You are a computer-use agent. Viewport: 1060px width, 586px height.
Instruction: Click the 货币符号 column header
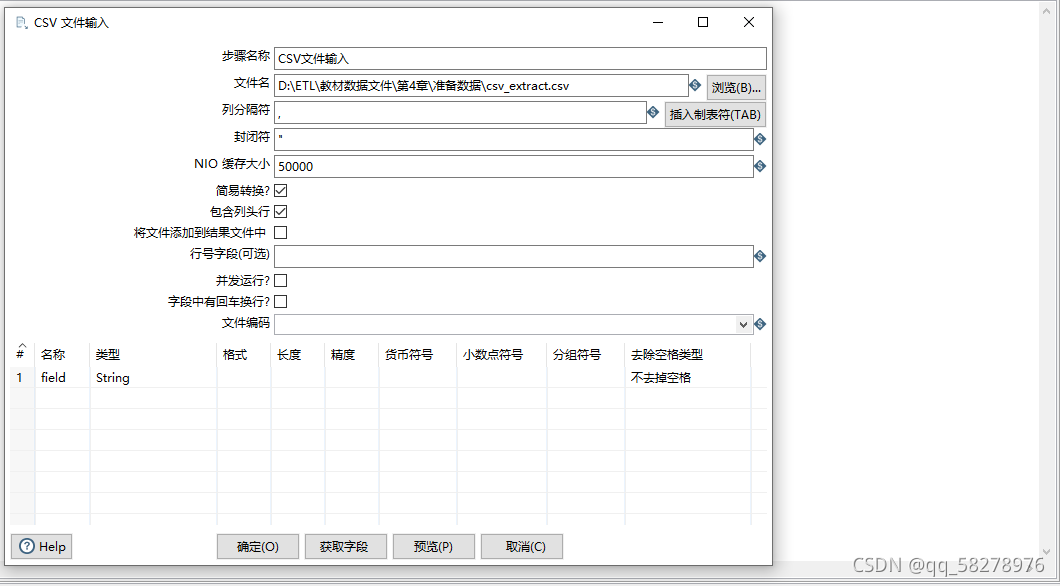[x=418, y=355]
